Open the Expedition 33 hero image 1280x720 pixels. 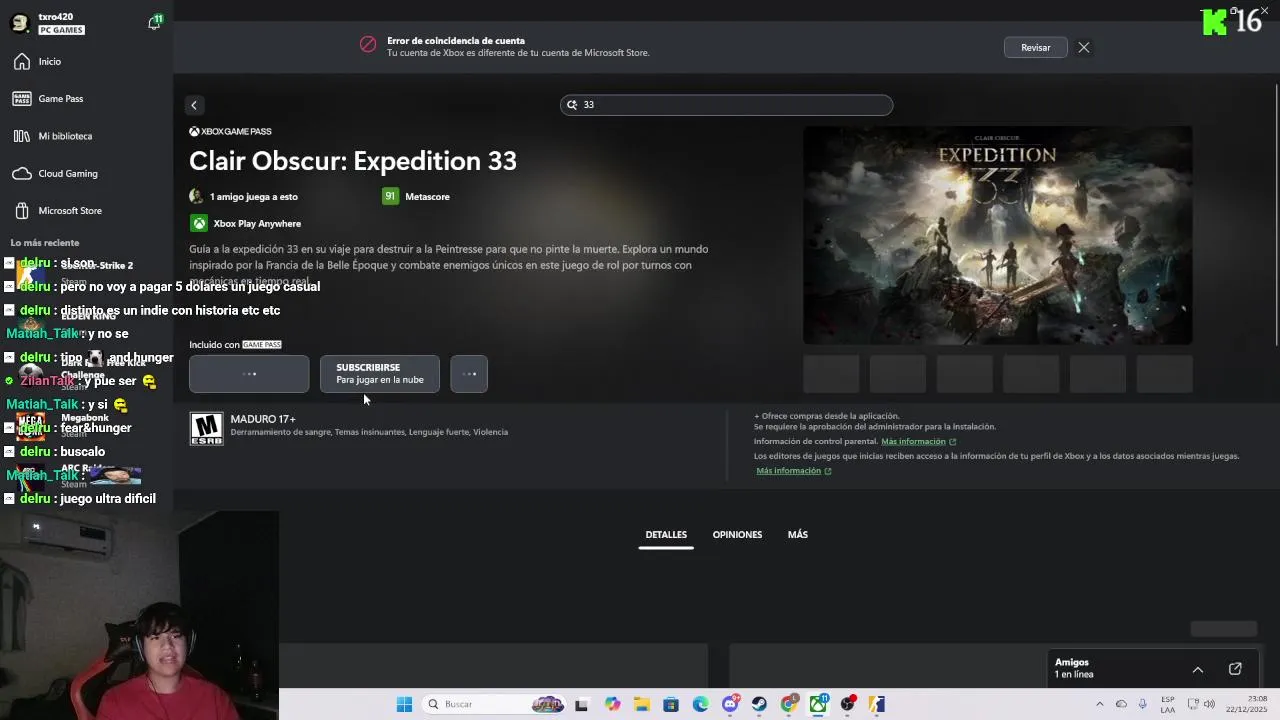(997, 235)
